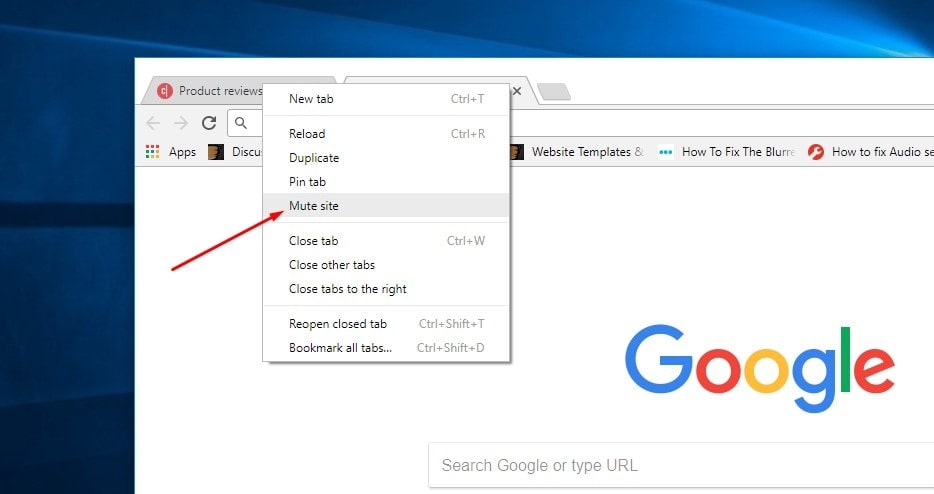Click the browser back arrow icon
This screenshot has width=934, height=494.
[153, 123]
